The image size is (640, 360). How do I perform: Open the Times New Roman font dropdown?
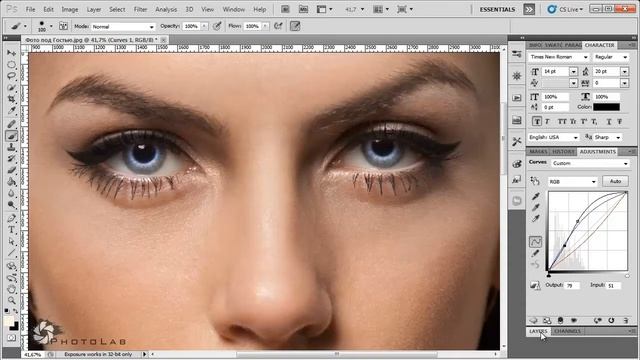coord(558,57)
